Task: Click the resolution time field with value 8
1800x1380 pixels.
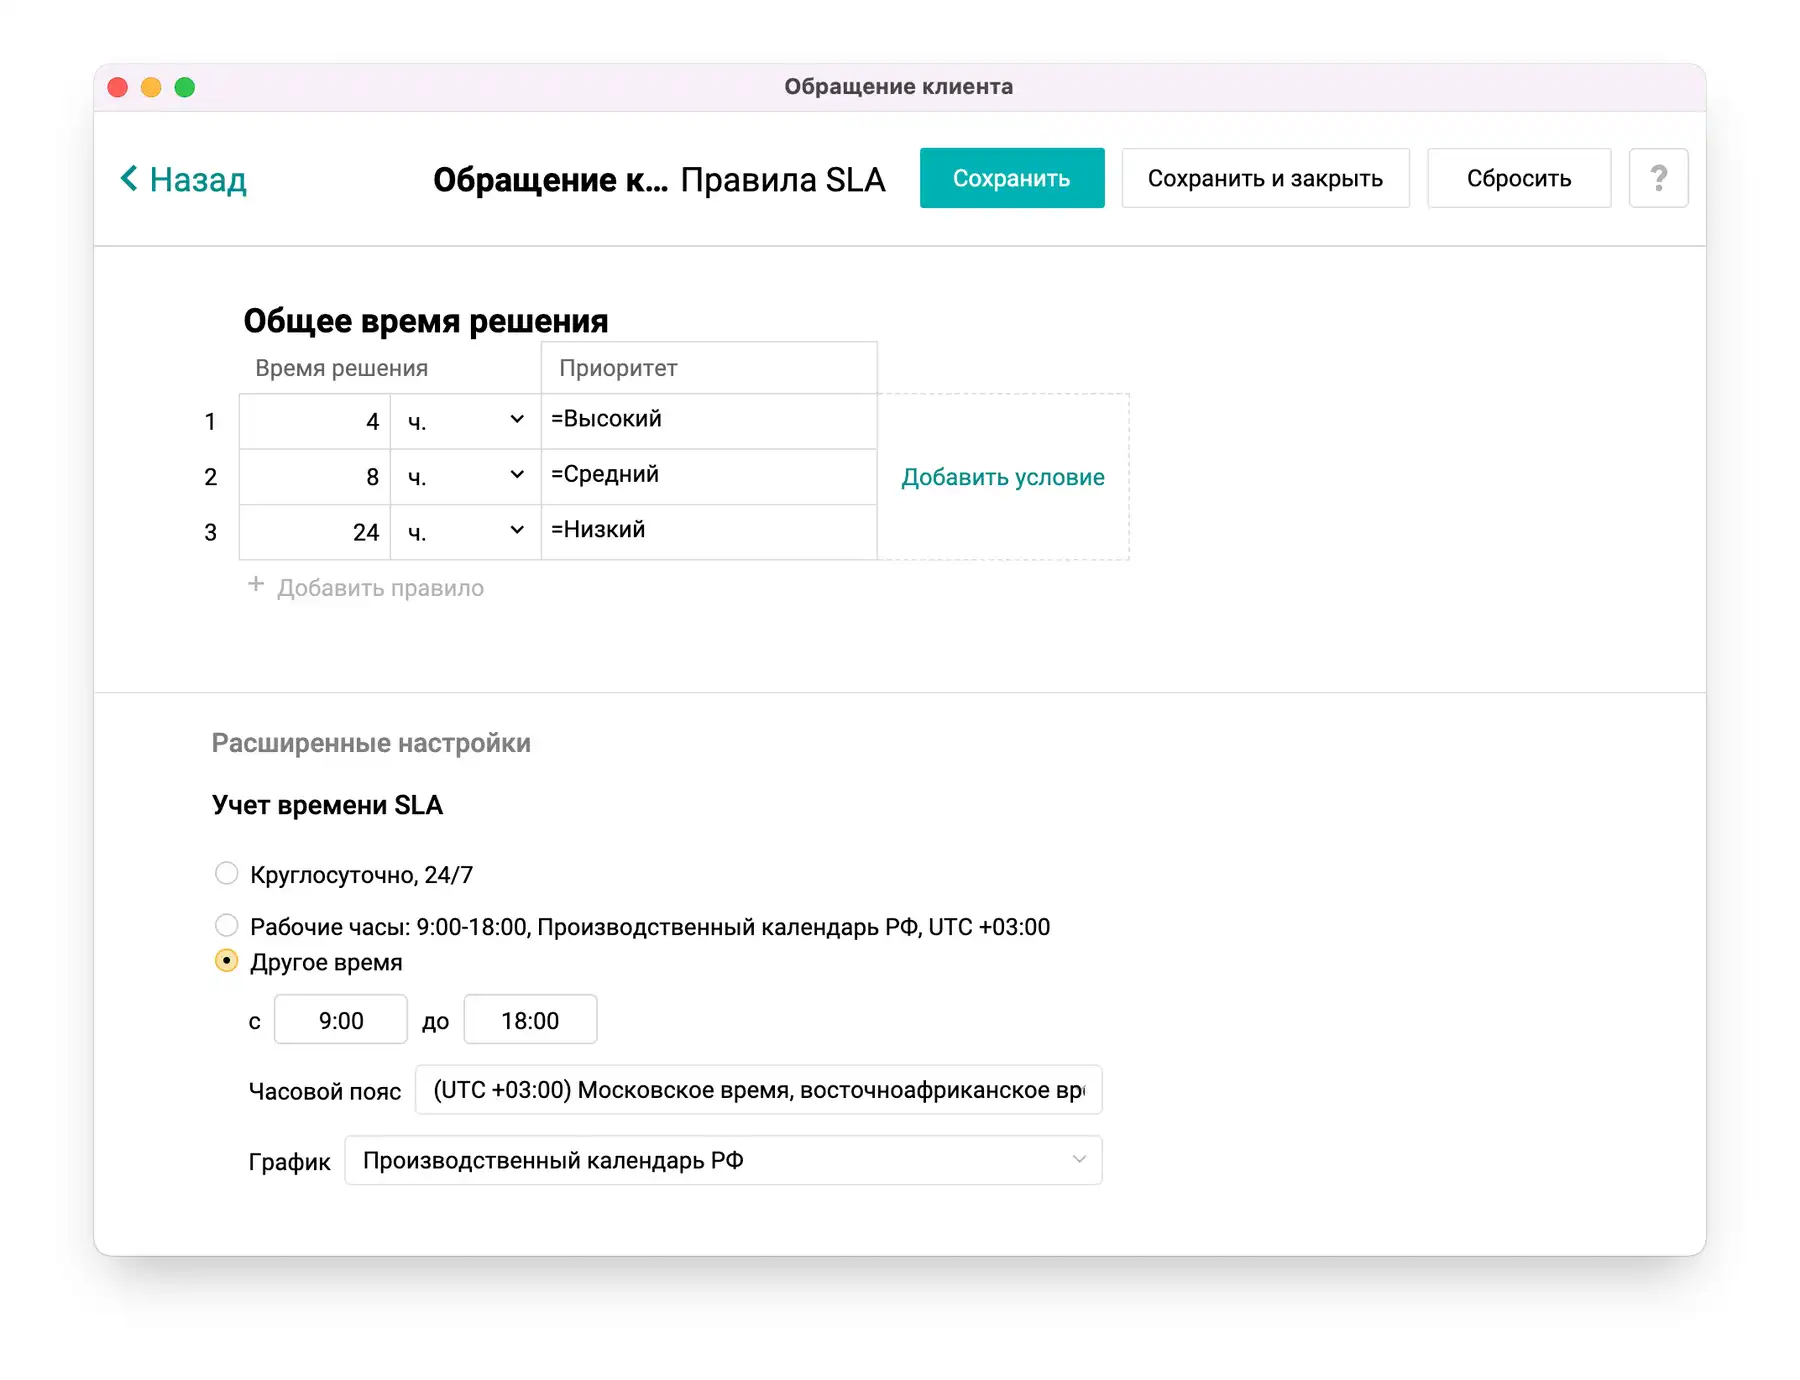Action: coord(315,477)
